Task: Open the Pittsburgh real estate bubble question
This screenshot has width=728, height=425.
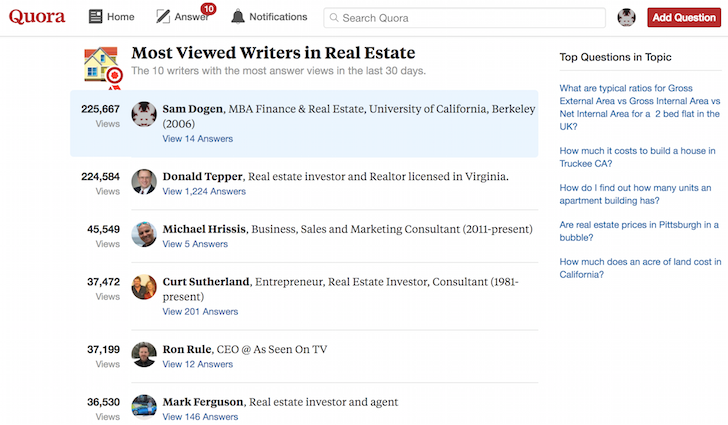Action: pos(639,232)
